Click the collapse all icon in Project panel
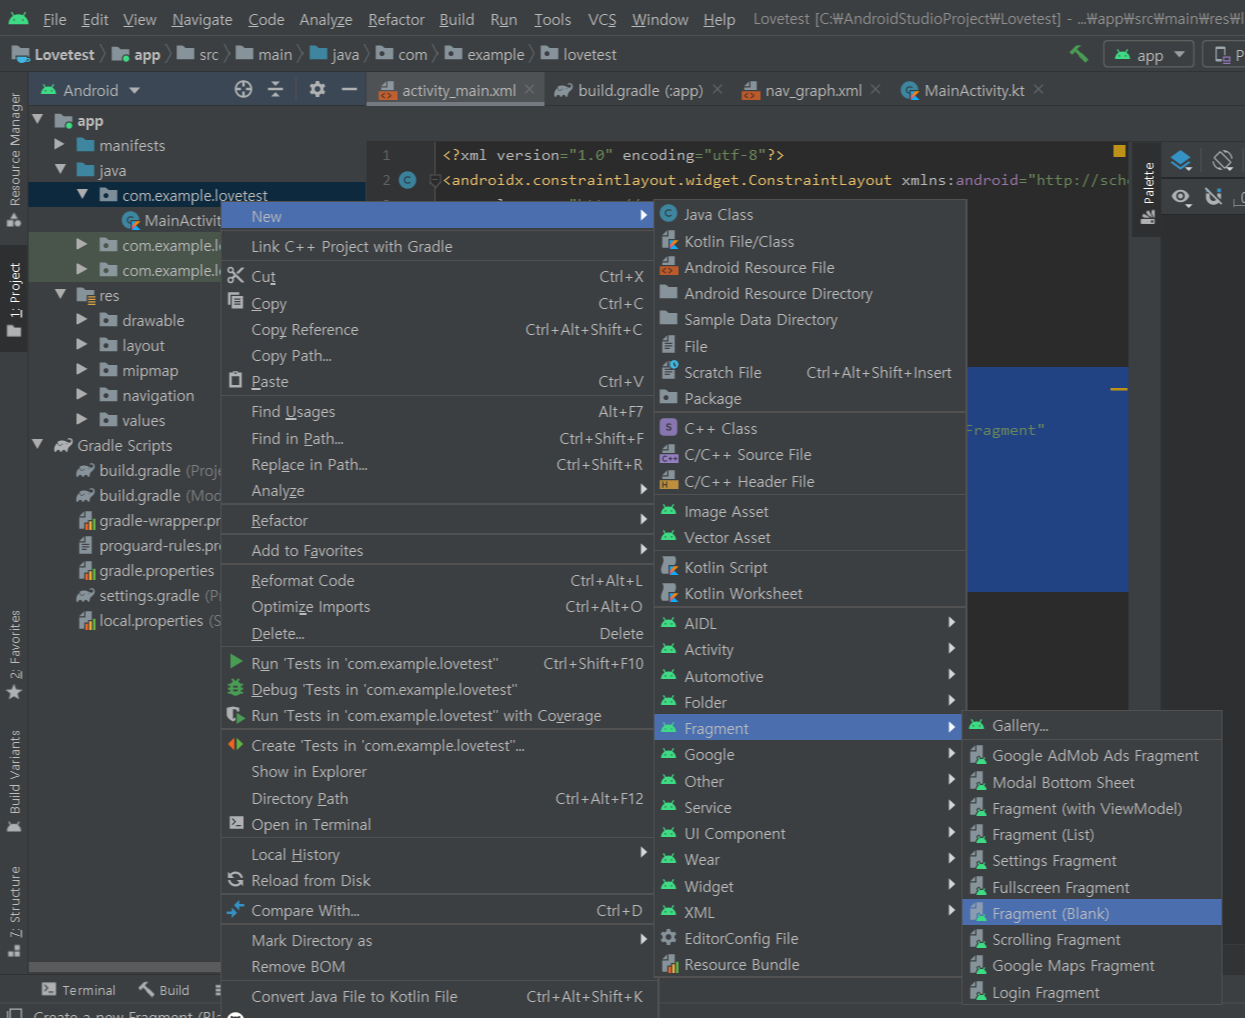 coord(276,90)
